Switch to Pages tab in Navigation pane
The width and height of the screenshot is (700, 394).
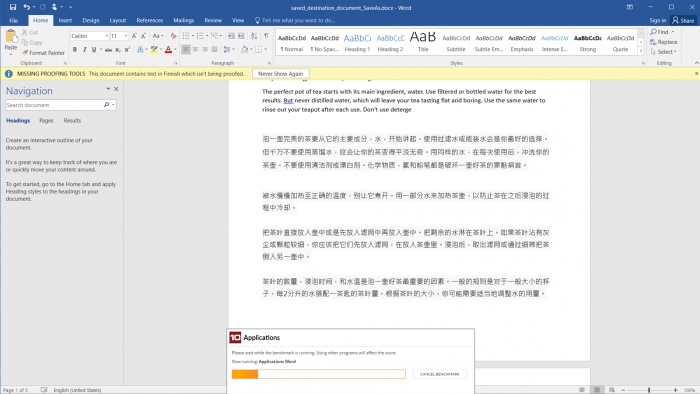(46, 120)
